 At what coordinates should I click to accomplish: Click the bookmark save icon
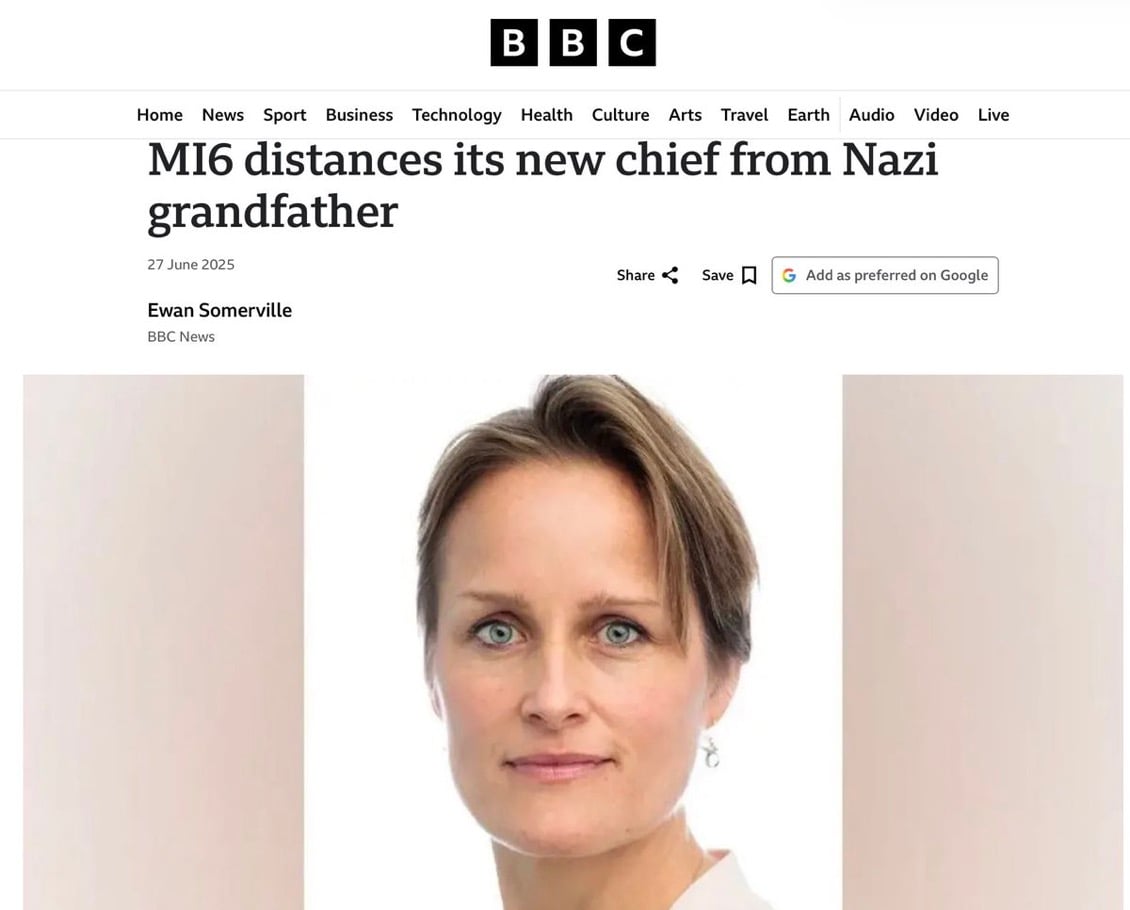(749, 275)
